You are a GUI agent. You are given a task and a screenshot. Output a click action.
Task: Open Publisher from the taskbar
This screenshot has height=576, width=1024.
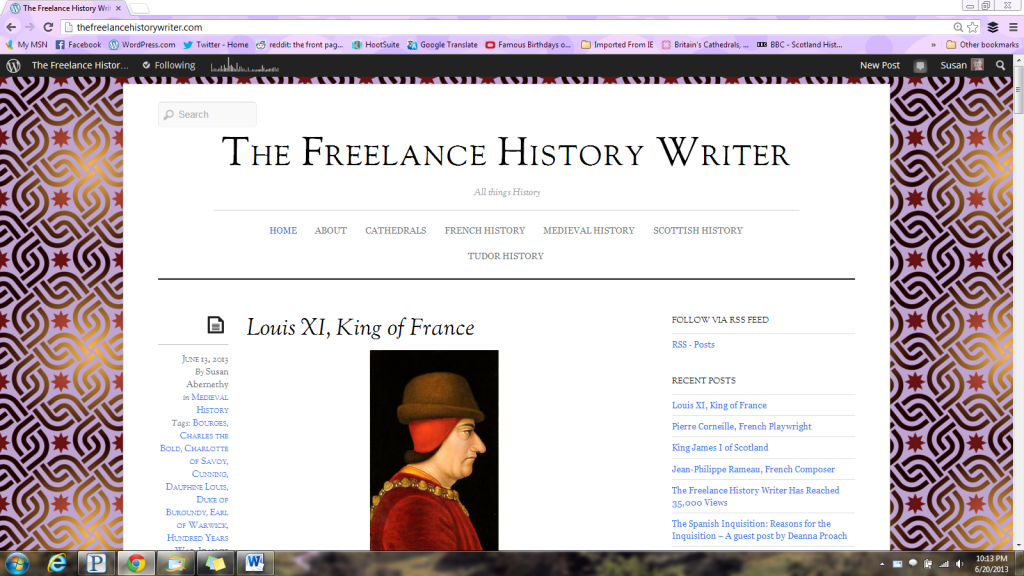96,563
